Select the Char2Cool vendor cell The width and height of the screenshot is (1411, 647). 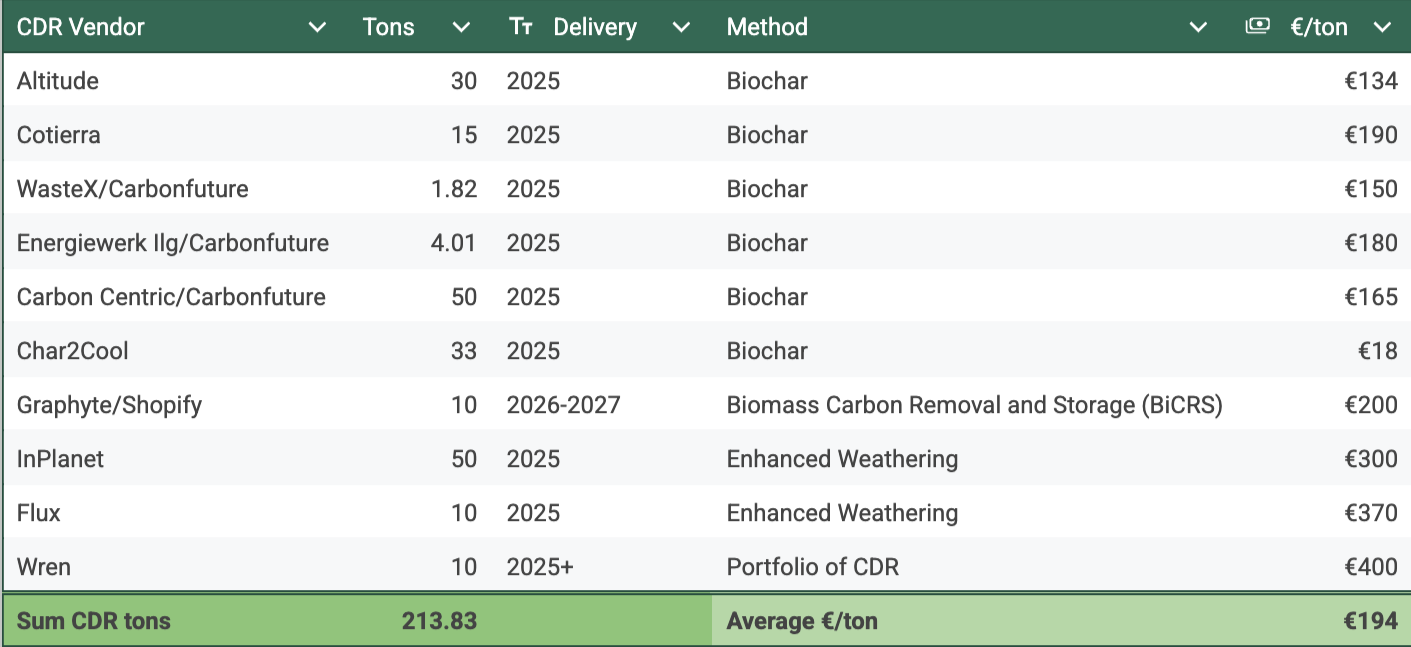(73, 351)
